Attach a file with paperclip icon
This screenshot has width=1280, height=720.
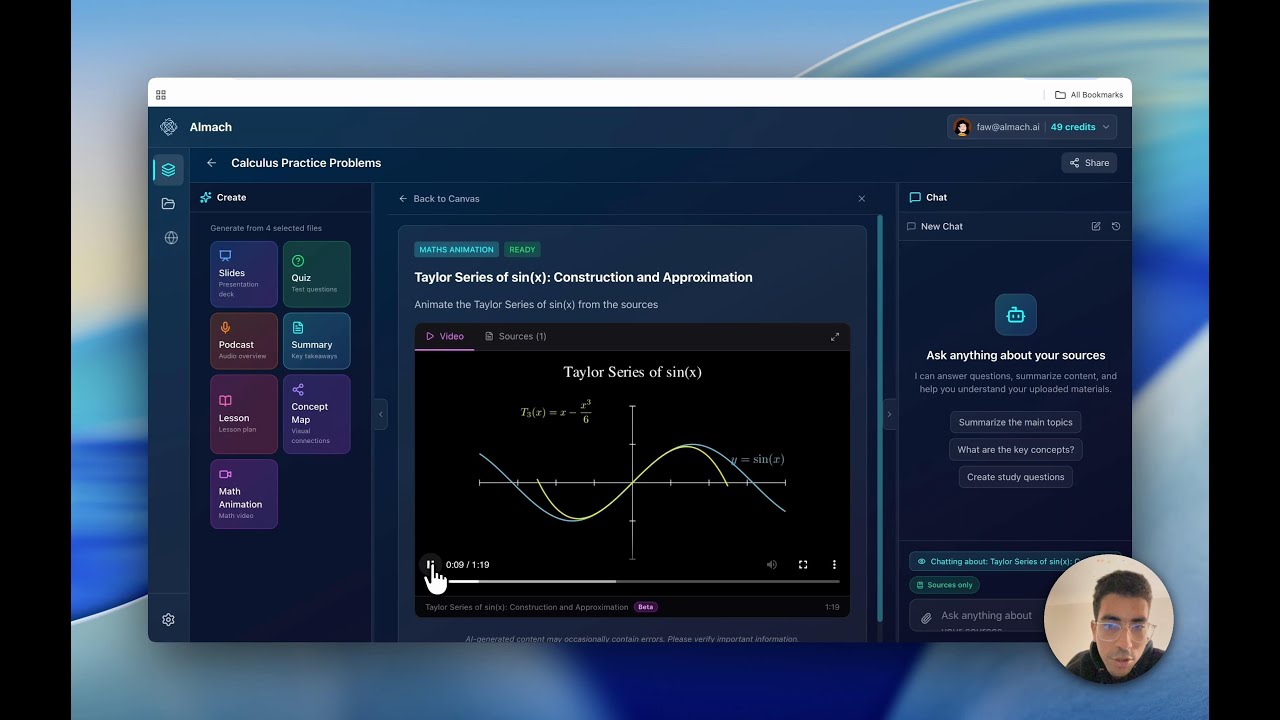[927, 618]
